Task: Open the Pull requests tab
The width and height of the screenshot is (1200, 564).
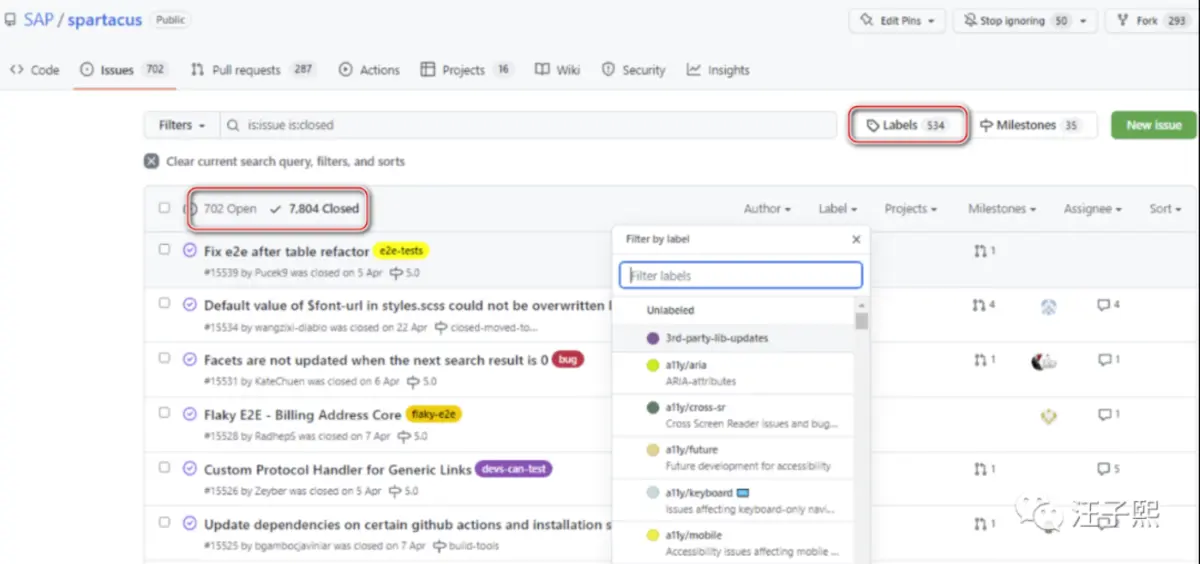Action: (x=252, y=70)
